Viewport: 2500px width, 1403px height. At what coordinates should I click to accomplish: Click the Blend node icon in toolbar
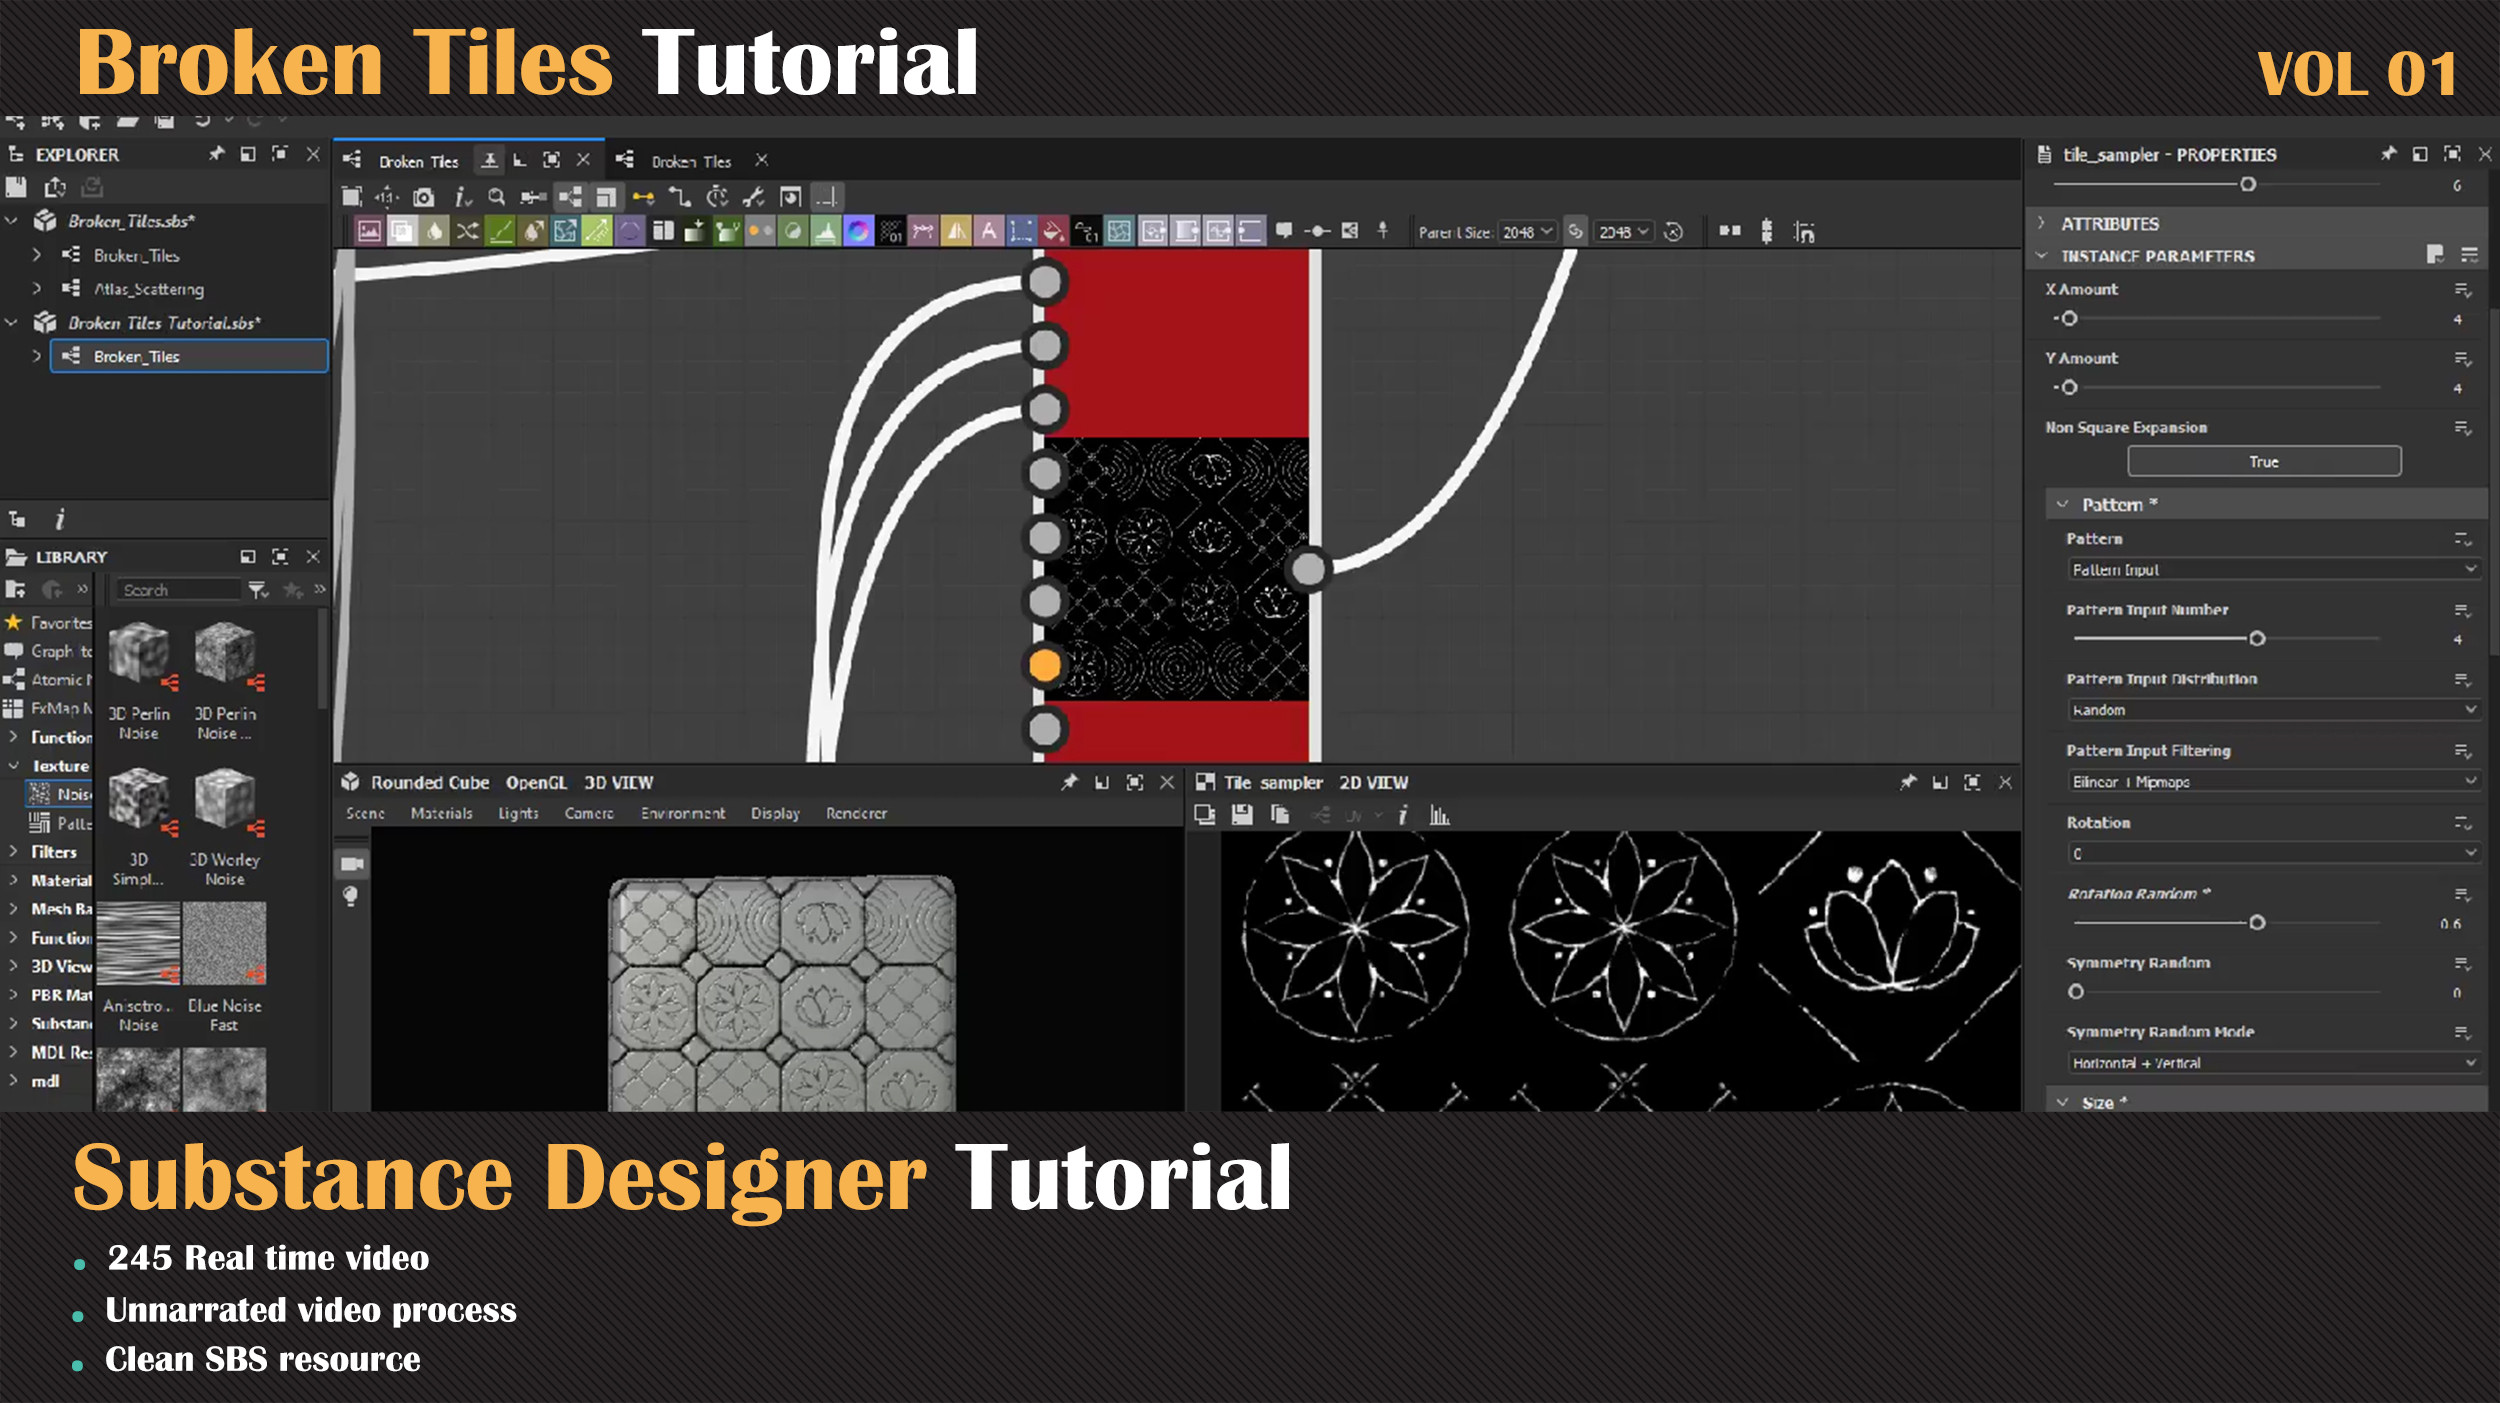pyautogui.click(x=402, y=232)
